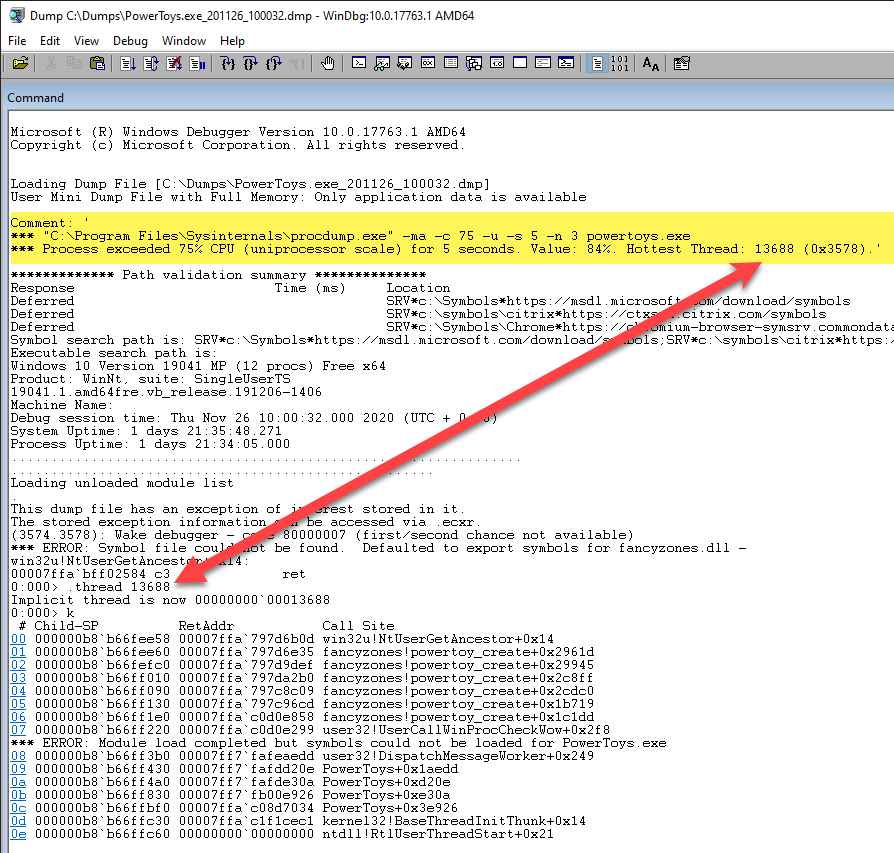Click the Step Into braces icon

[227, 63]
